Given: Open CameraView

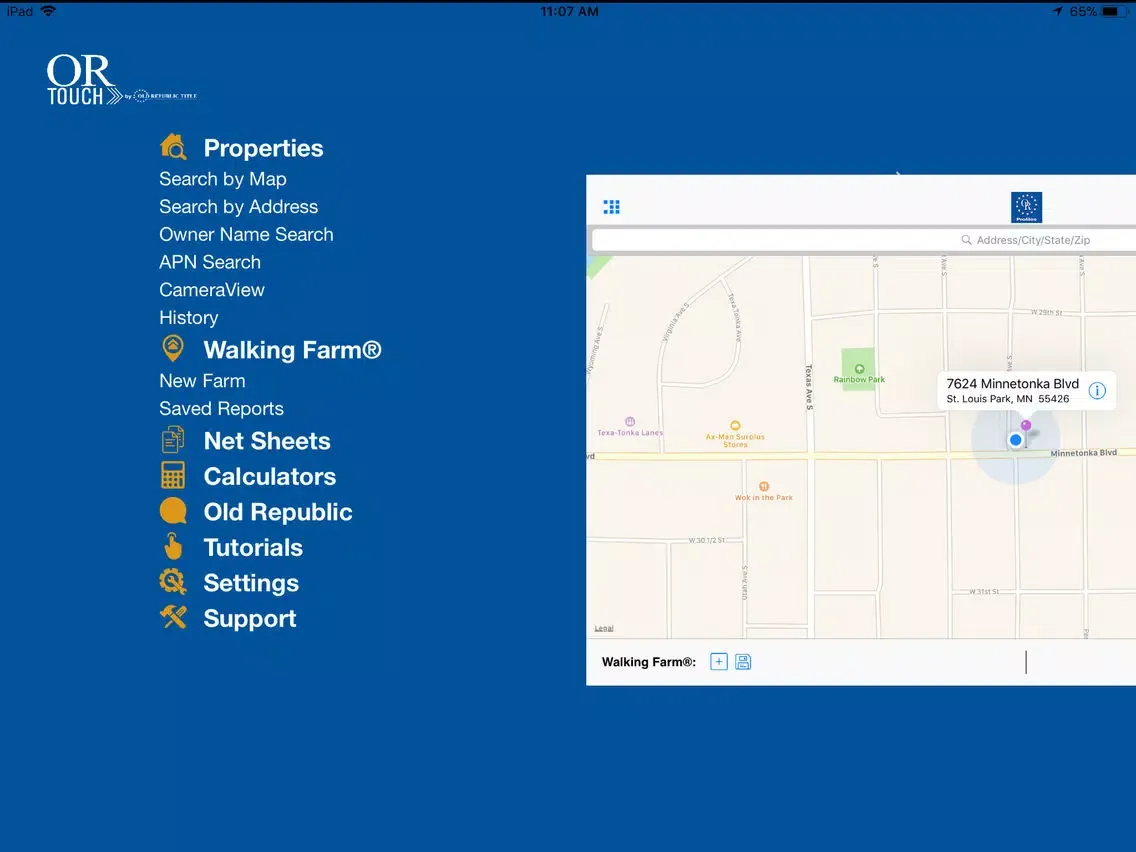Looking at the screenshot, I should [212, 290].
